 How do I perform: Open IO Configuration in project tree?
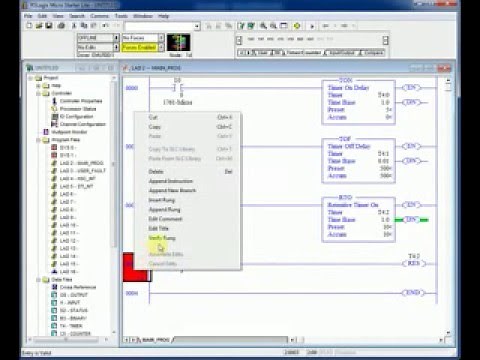tap(76, 116)
